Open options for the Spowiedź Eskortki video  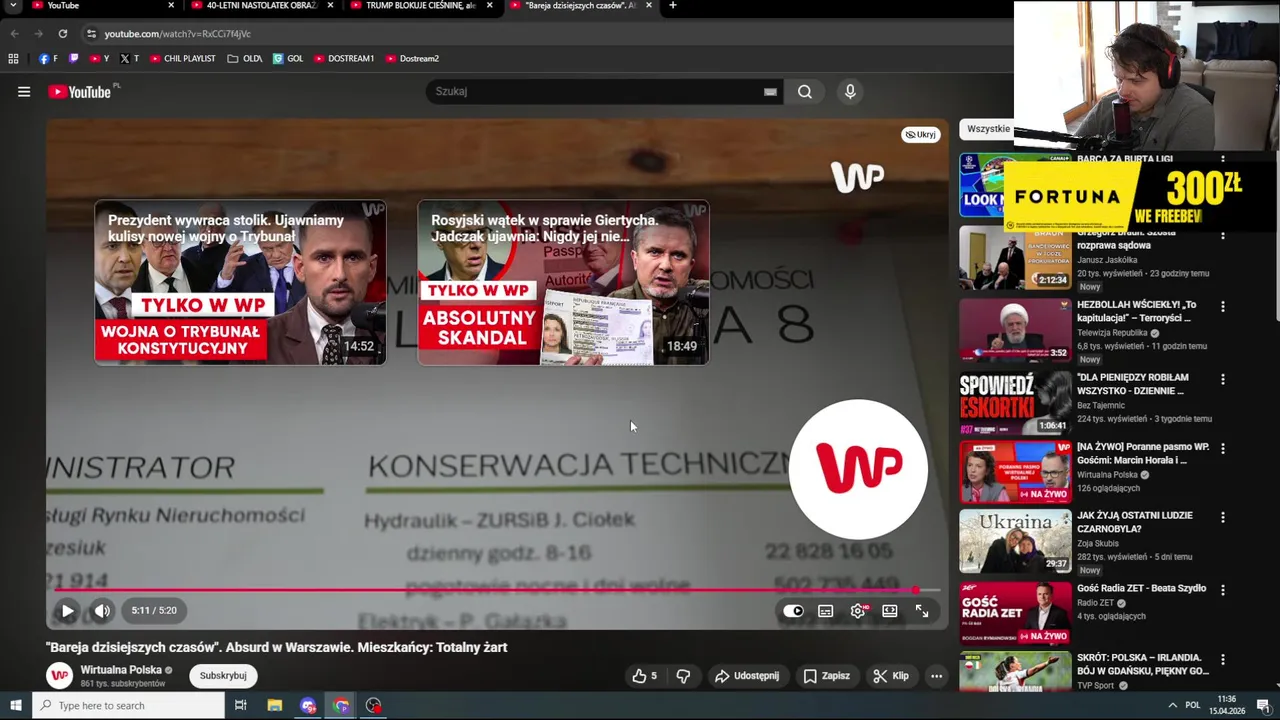click(x=1222, y=380)
